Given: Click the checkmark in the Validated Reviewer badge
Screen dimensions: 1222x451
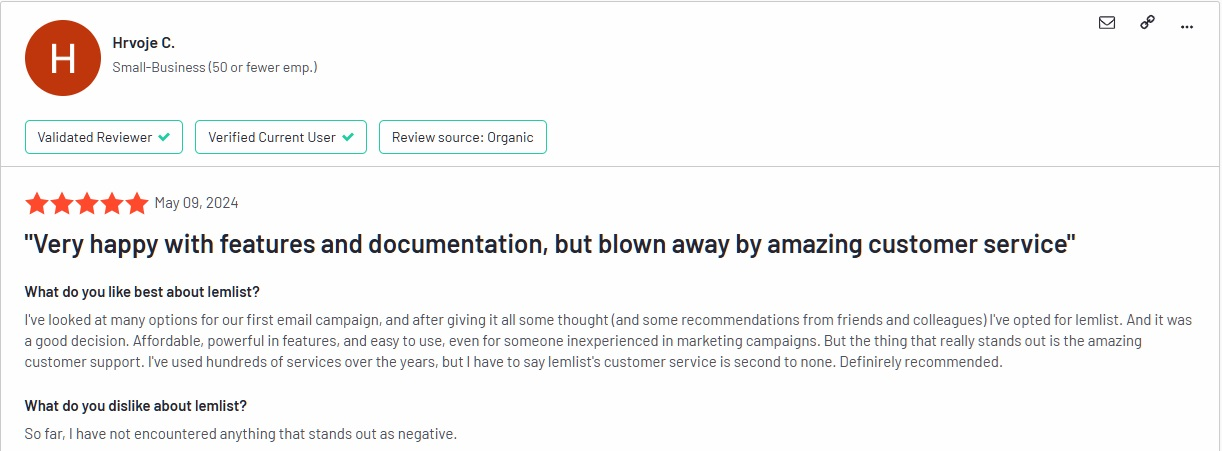Looking at the screenshot, I should click(x=165, y=137).
